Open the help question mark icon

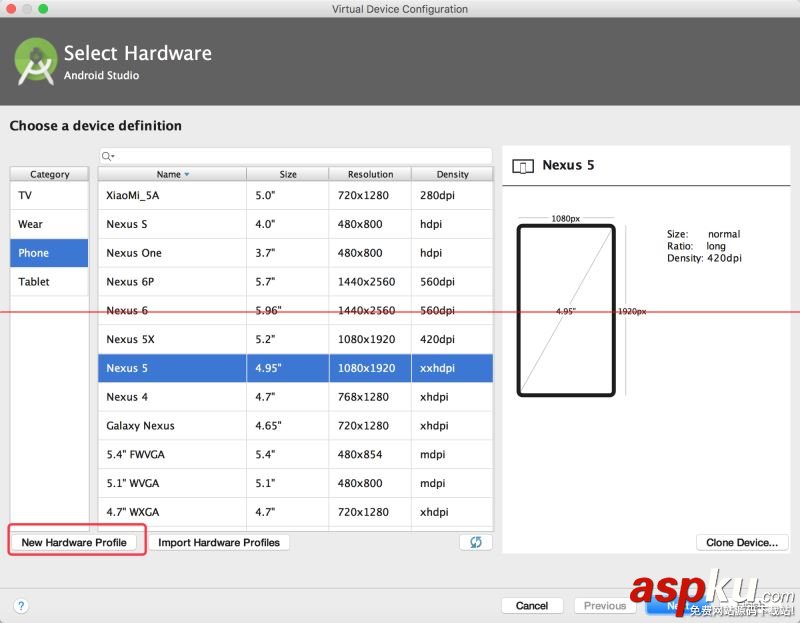point(21,606)
